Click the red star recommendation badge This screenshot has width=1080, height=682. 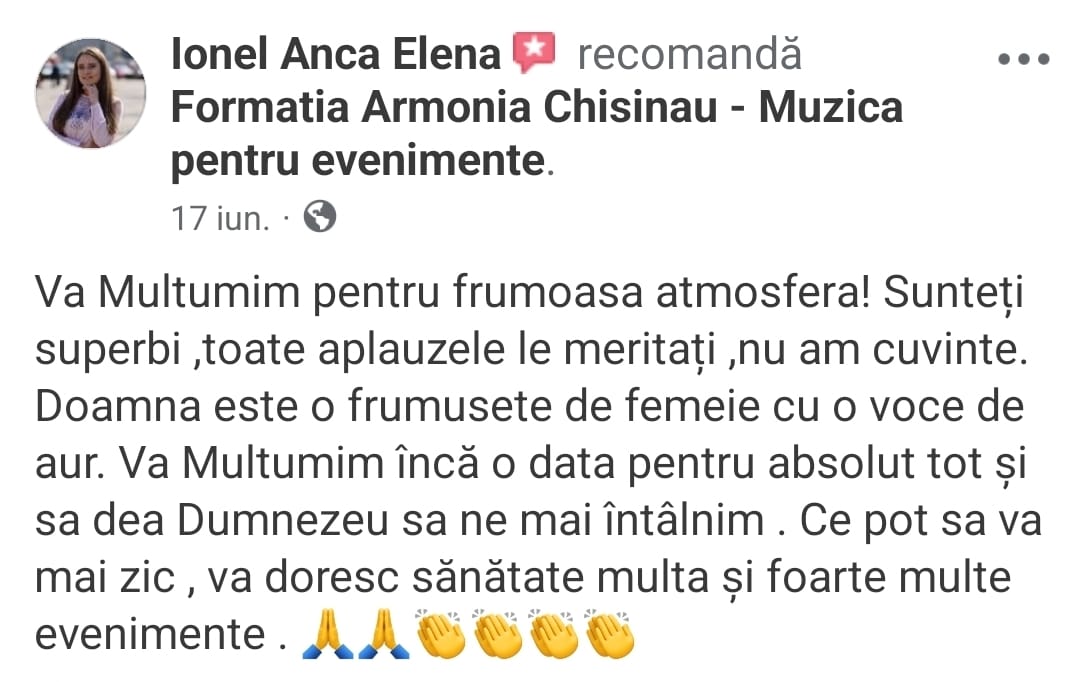tap(534, 53)
